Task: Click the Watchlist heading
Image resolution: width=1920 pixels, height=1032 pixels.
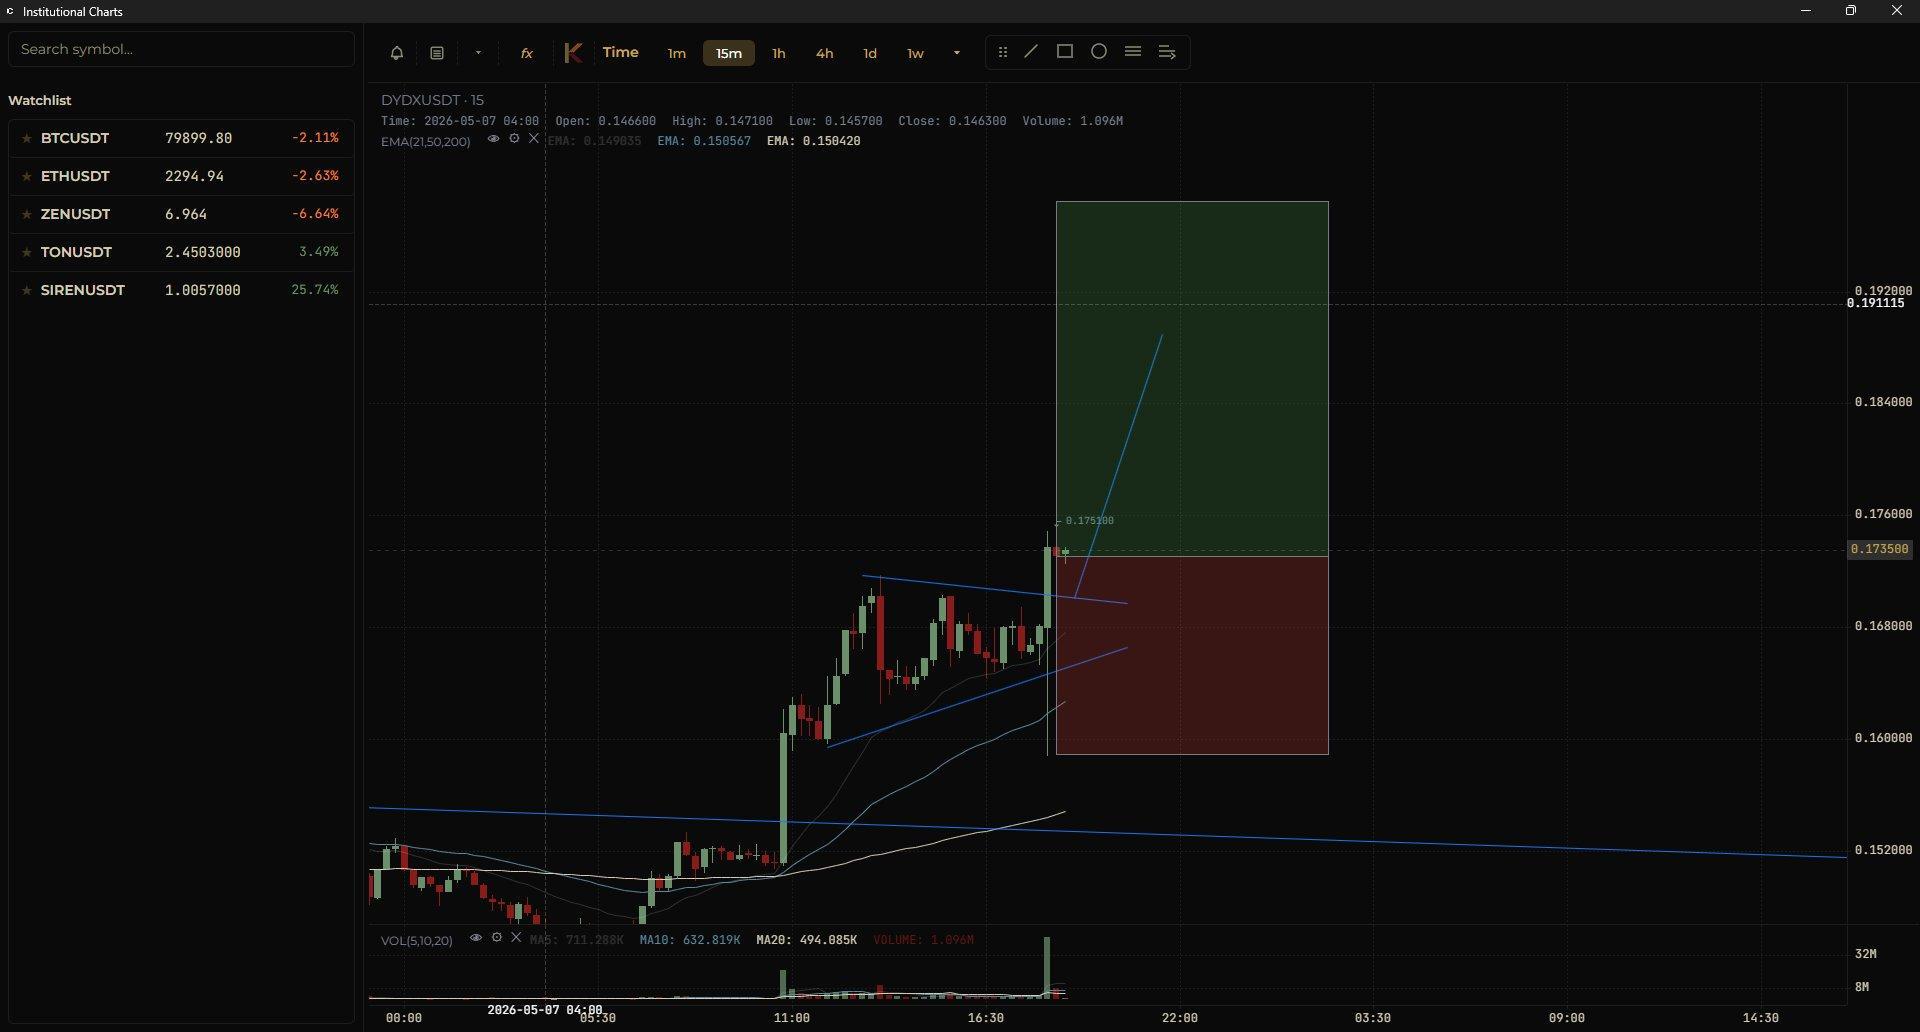Action: [x=39, y=100]
